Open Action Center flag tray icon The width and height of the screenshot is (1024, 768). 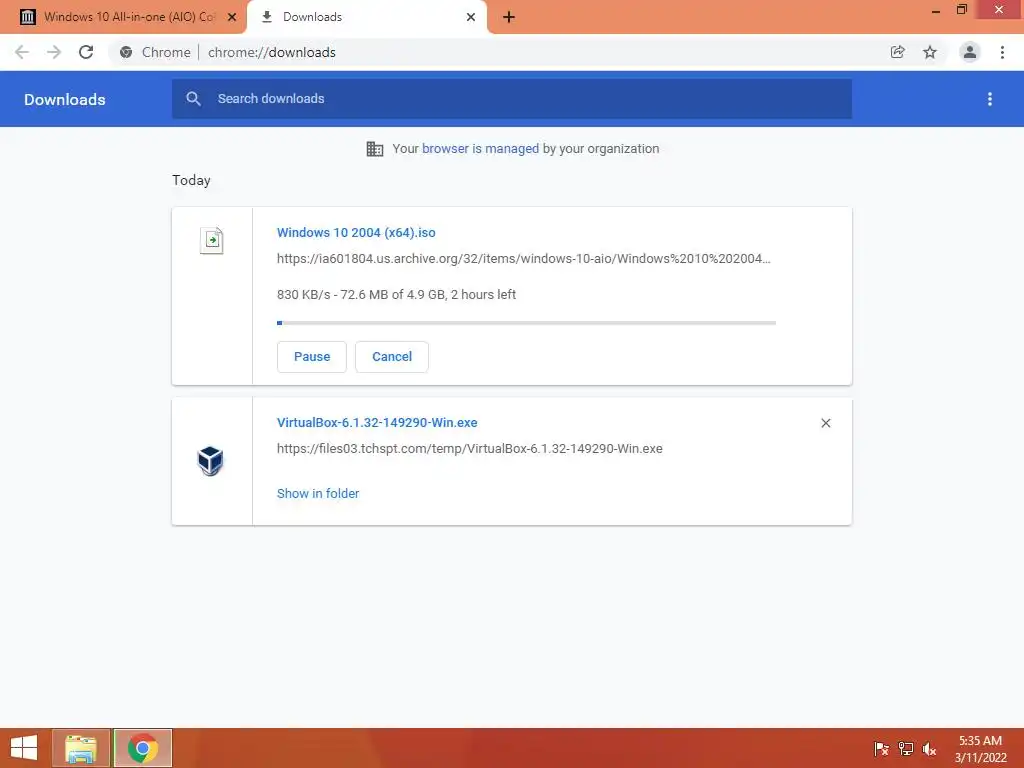tap(881, 748)
